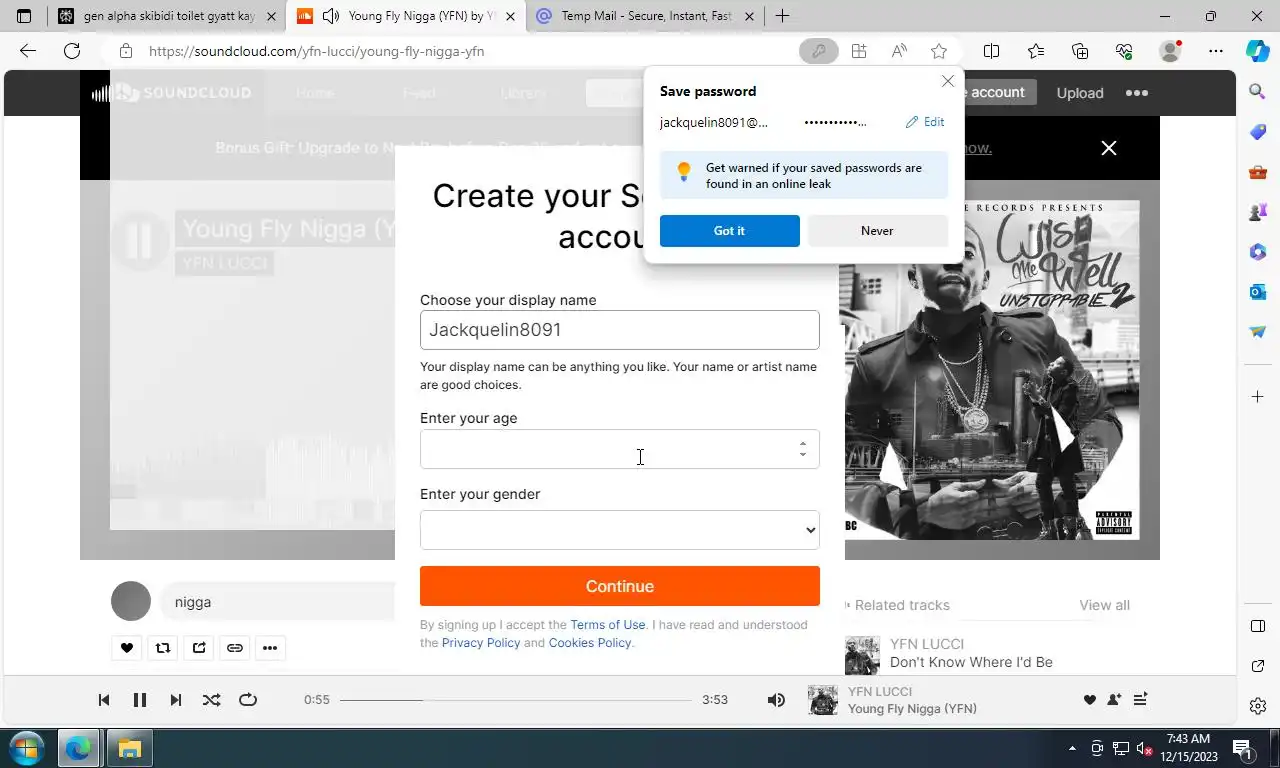Go back to previous page
The image size is (1280, 768).
(x=28, y=51)
